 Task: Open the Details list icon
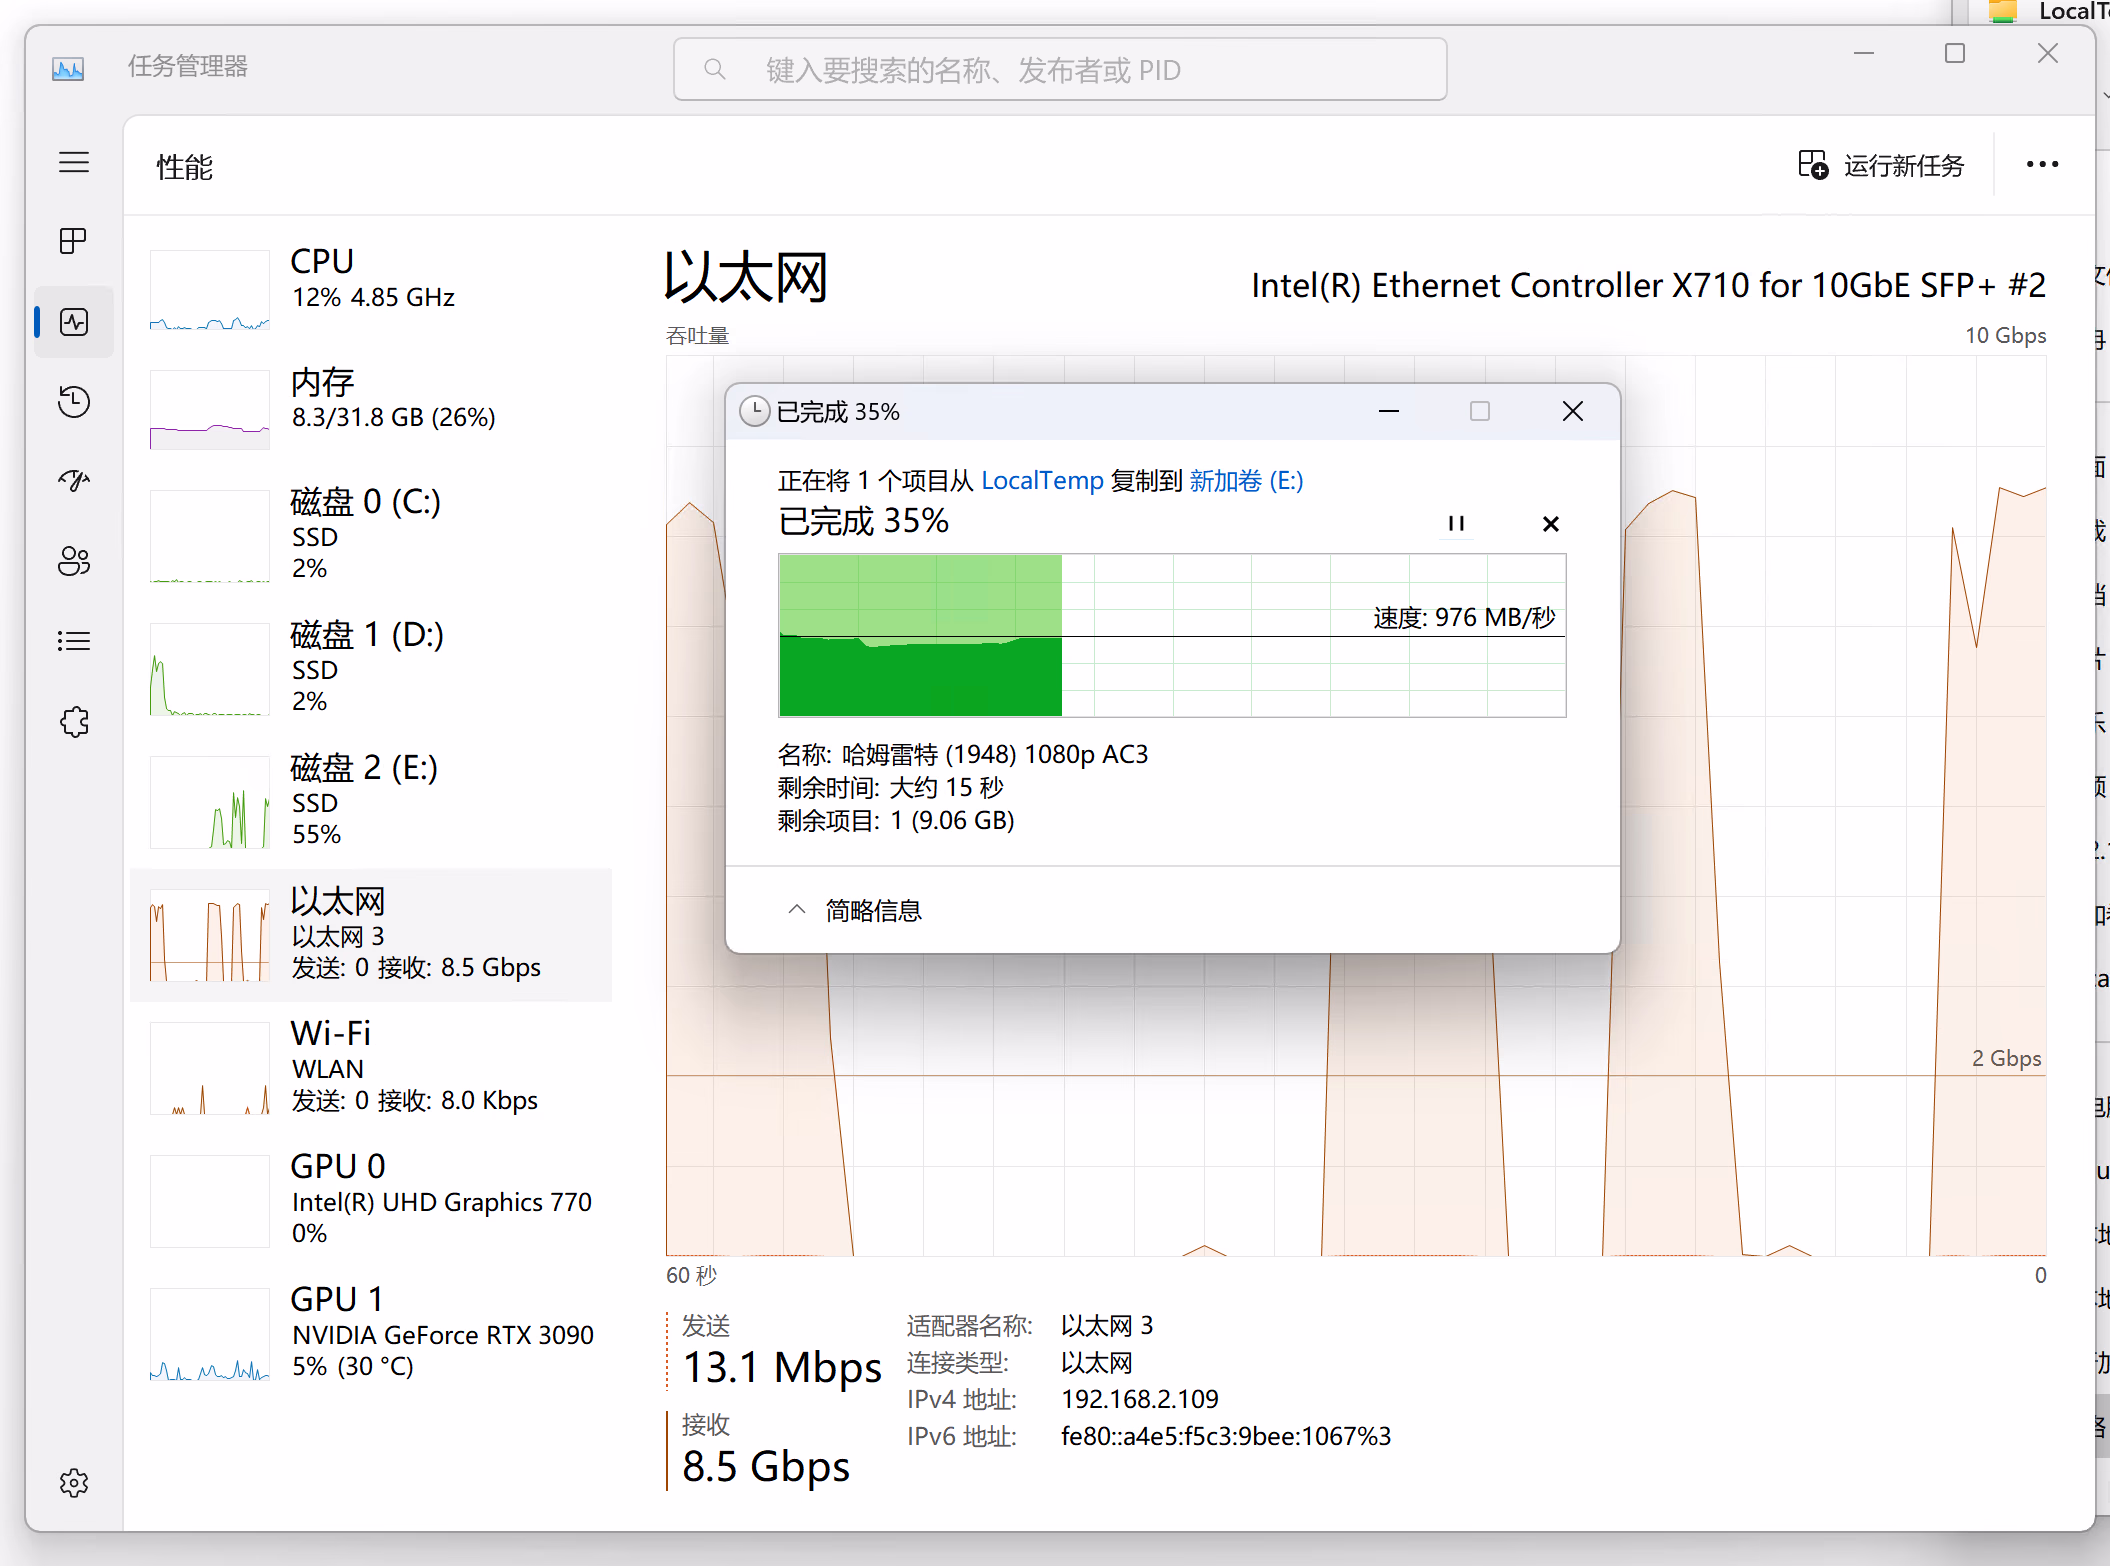(x=74, y=641)
